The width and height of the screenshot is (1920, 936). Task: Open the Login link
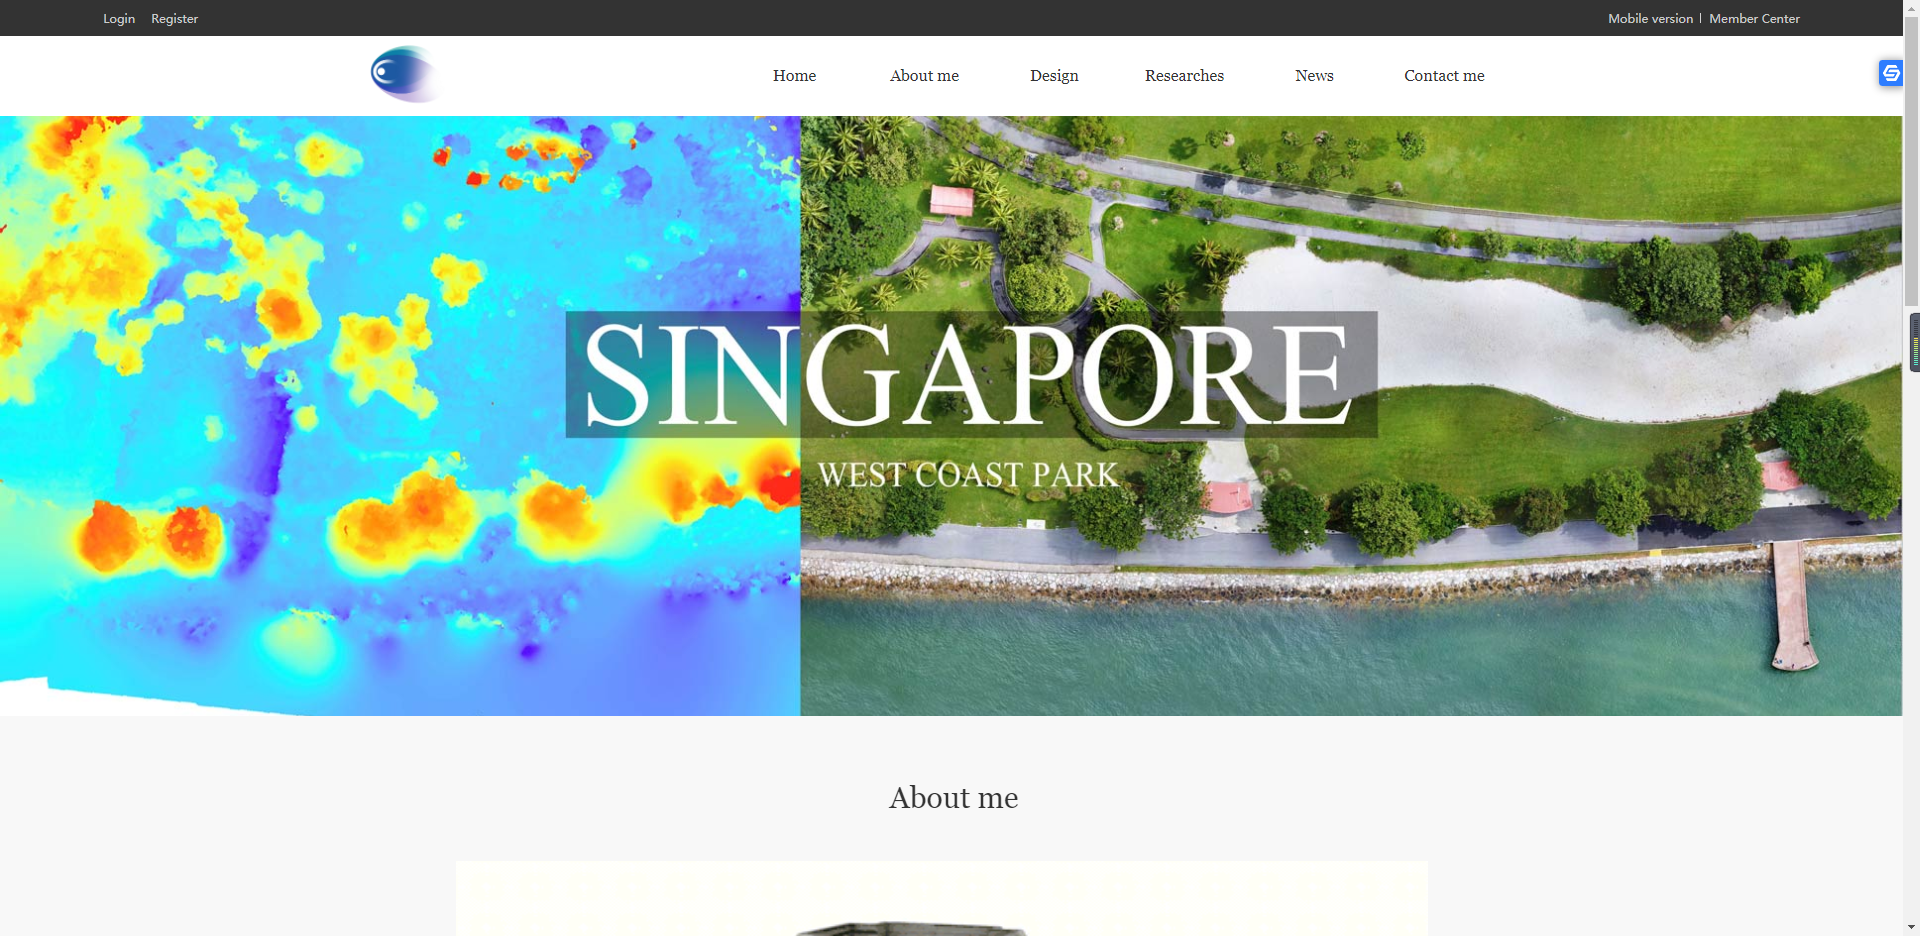pos(119,18)
